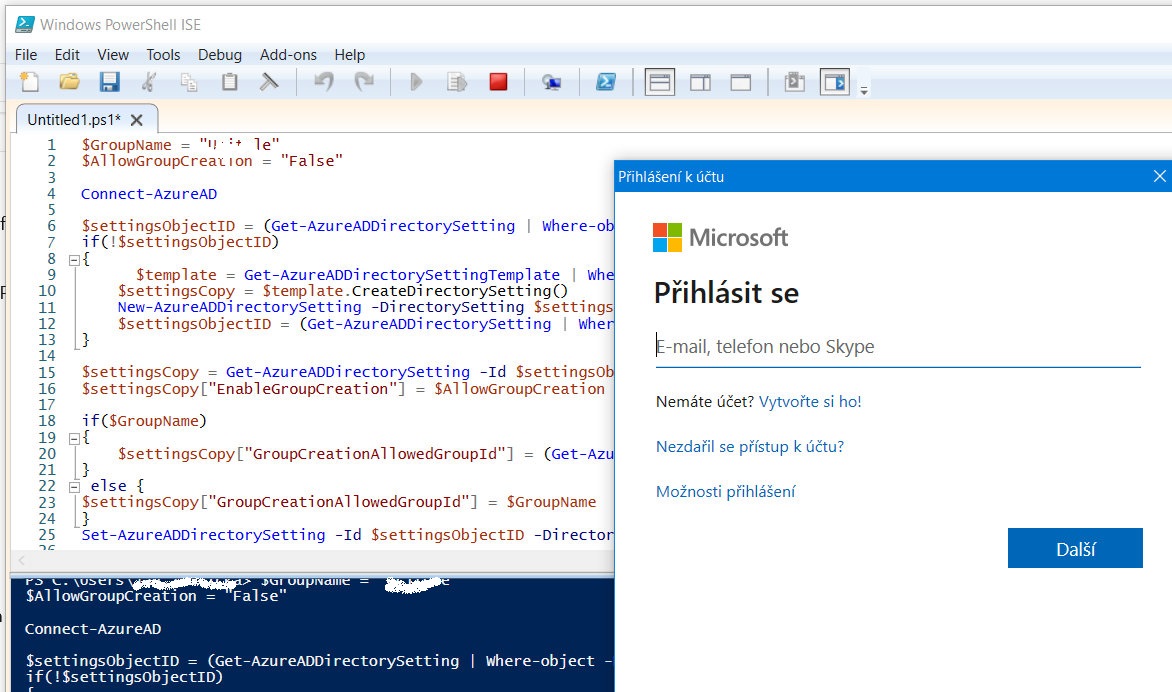This screenshot has height=692, width=1172.
Task: Close the Untitled1.ps1 tab with X
Action: click(136, 120)
